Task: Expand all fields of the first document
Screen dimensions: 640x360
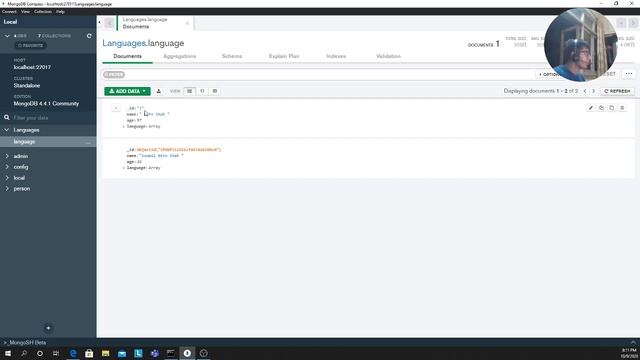Action: point(116,108)
